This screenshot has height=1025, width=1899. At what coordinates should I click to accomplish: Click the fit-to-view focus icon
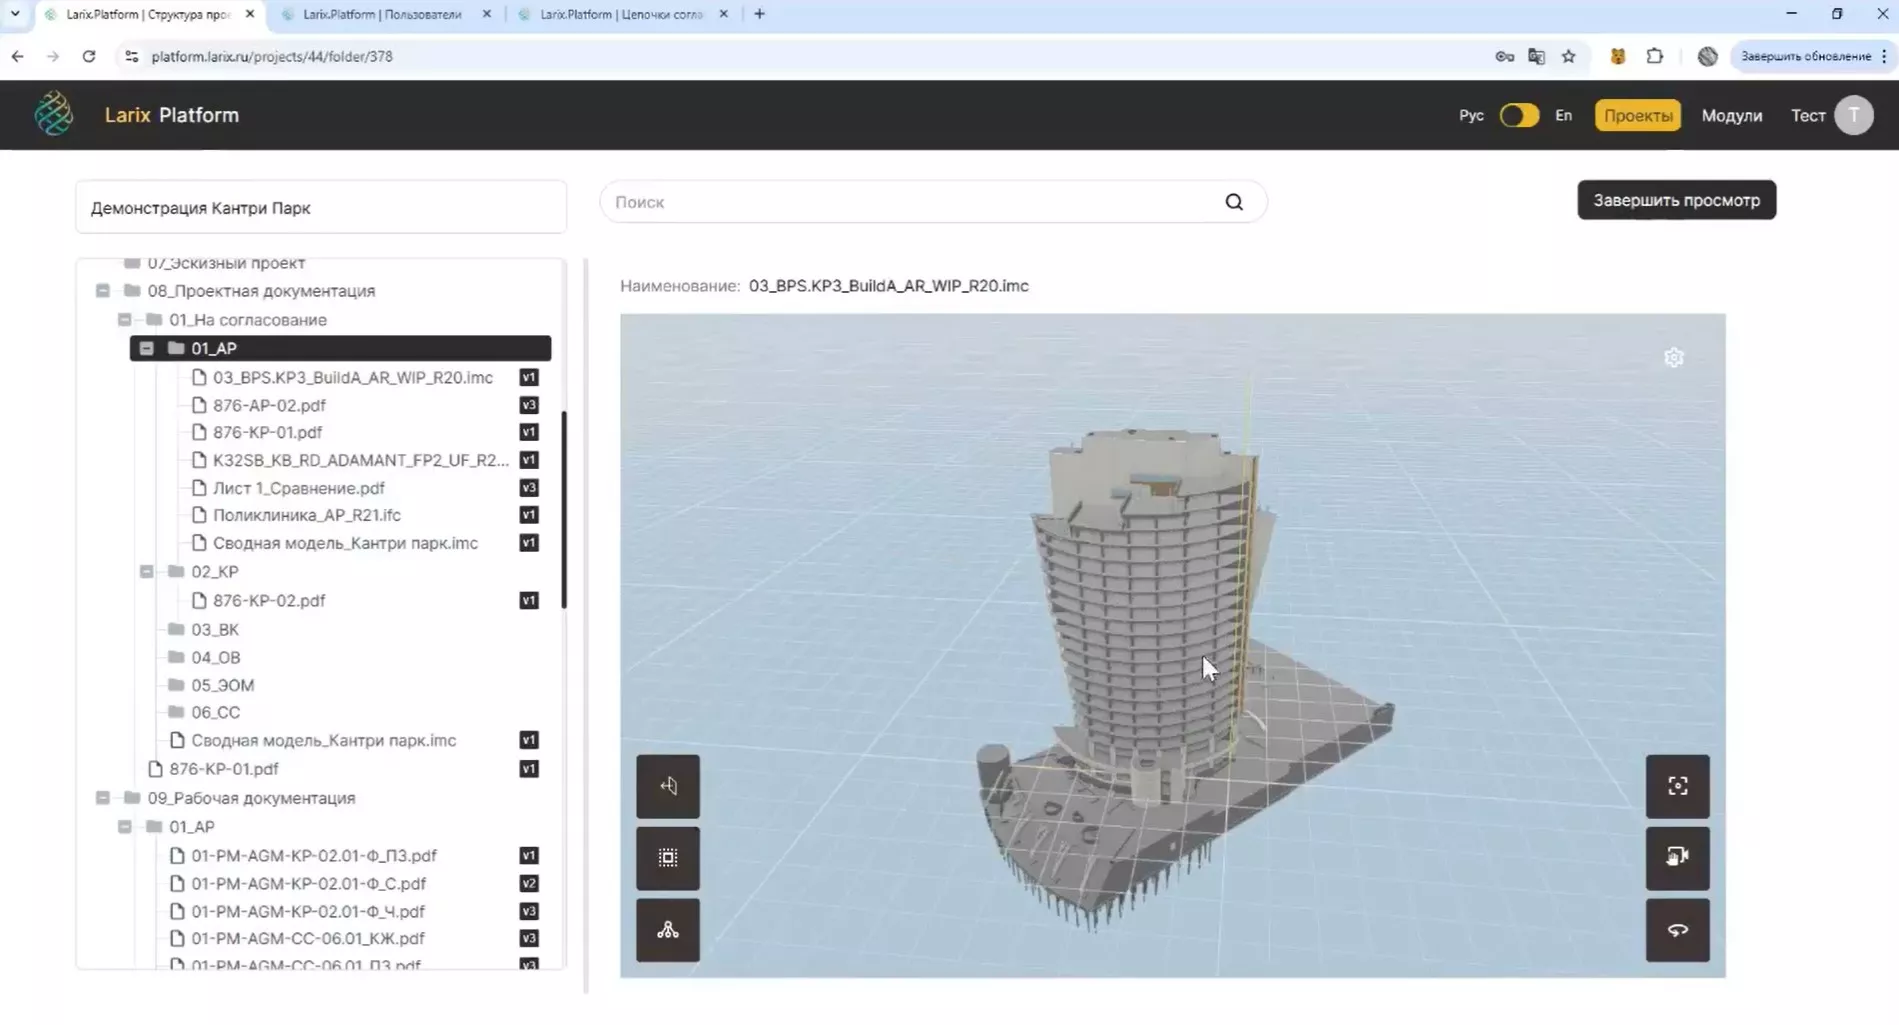point(1677,786)
